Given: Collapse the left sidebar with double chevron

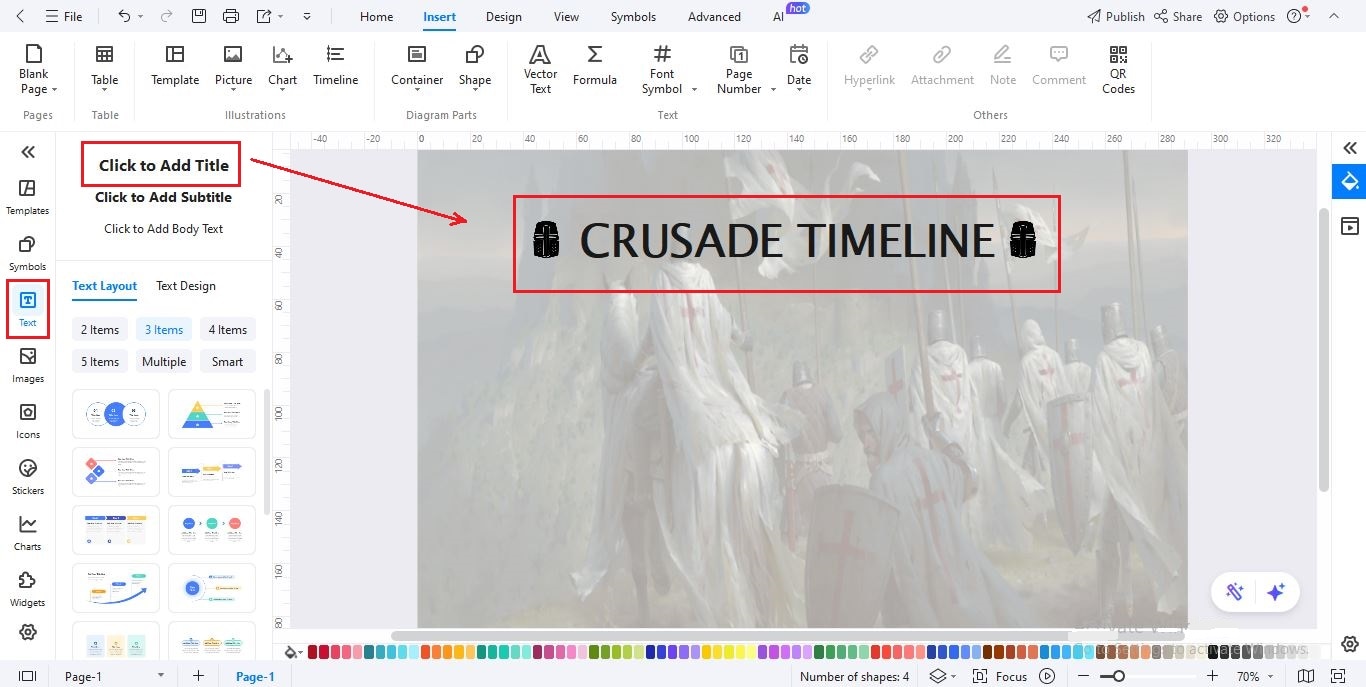Looking at the screenshot, I should click(x=28, y=152).
